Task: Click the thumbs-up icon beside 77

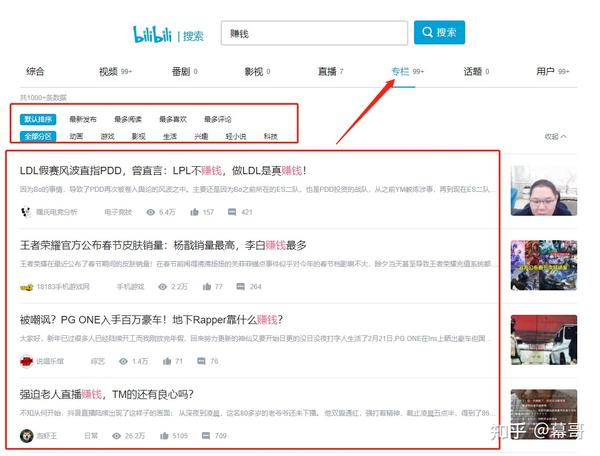Action: tap(207, 286)
